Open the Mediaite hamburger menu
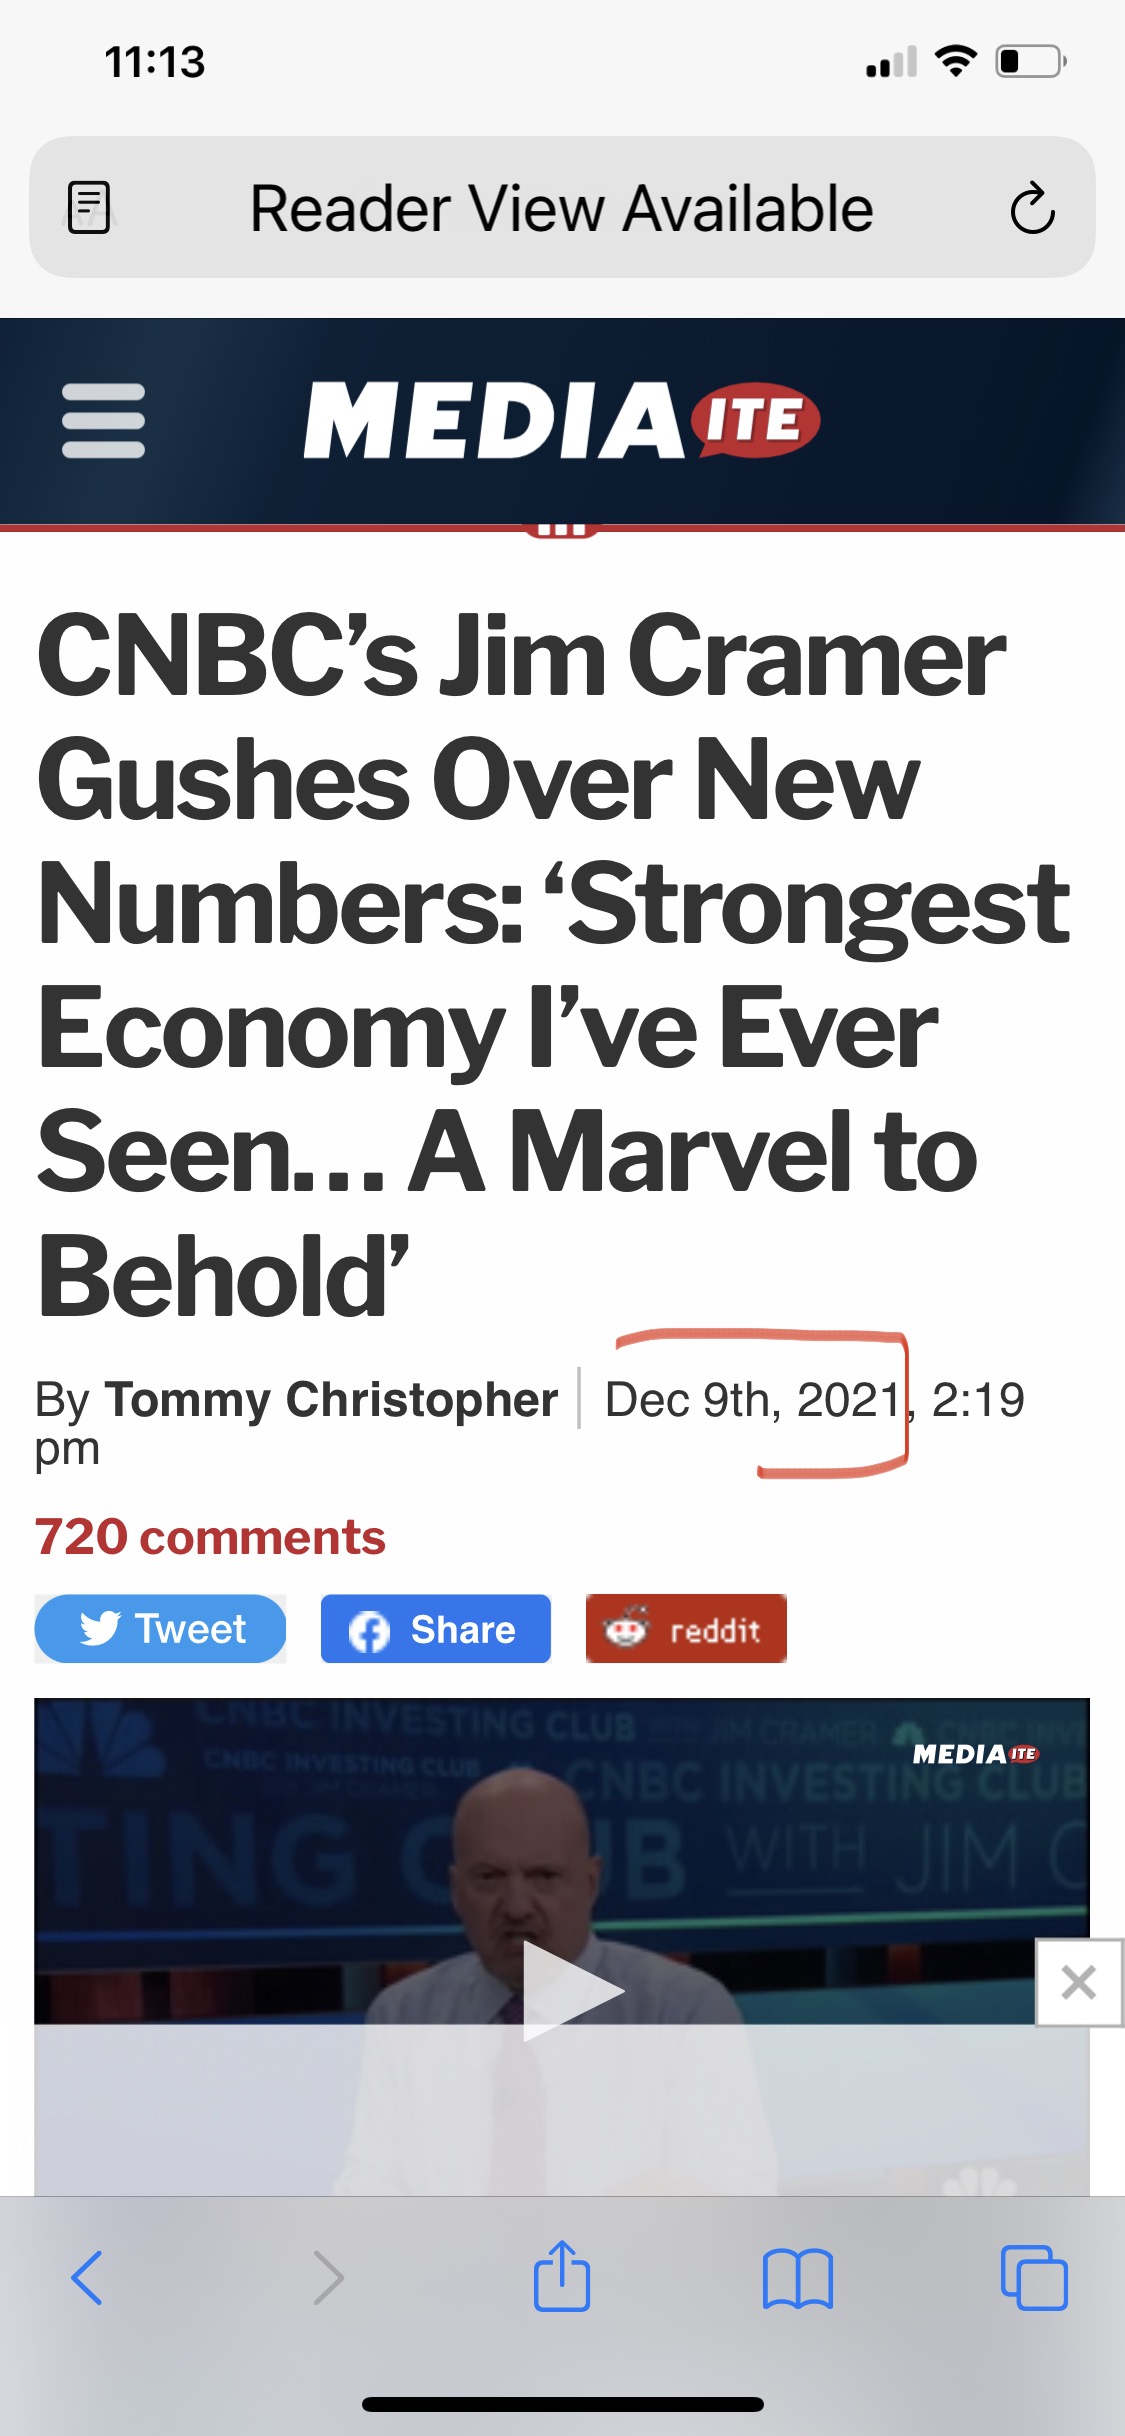The height and width of the screenshot is (2436, 1125). pos(103,420)
